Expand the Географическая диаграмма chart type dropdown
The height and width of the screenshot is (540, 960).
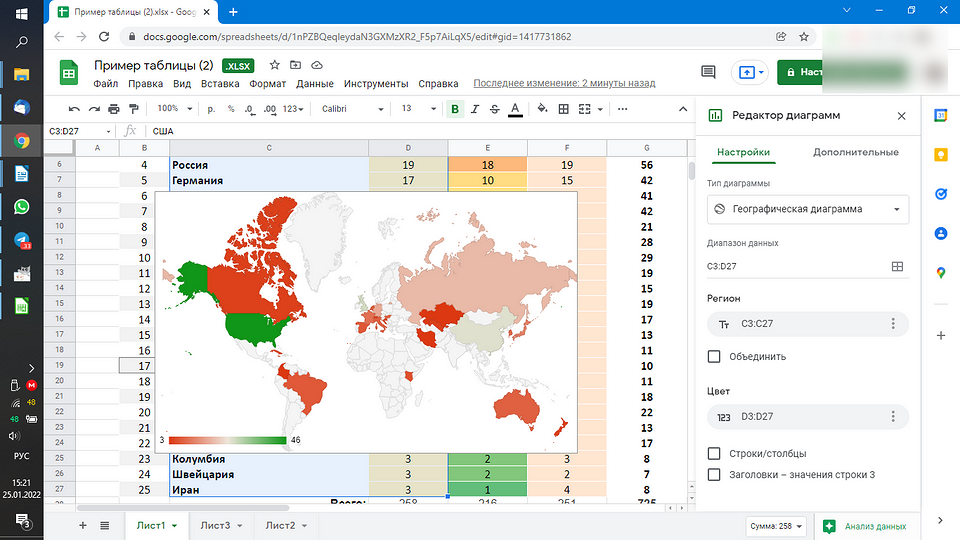806,210
